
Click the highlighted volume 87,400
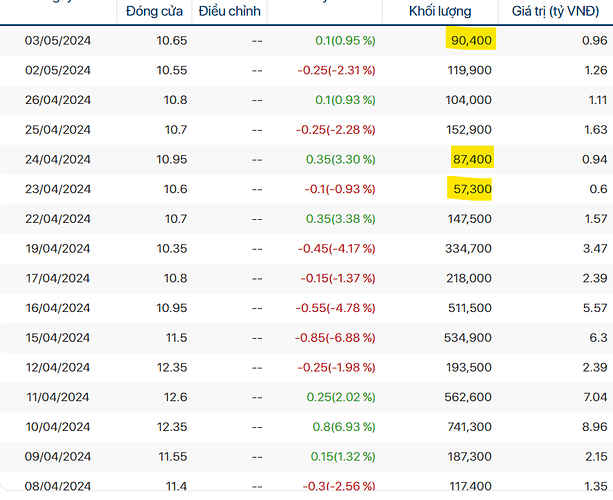coord(472,159)
